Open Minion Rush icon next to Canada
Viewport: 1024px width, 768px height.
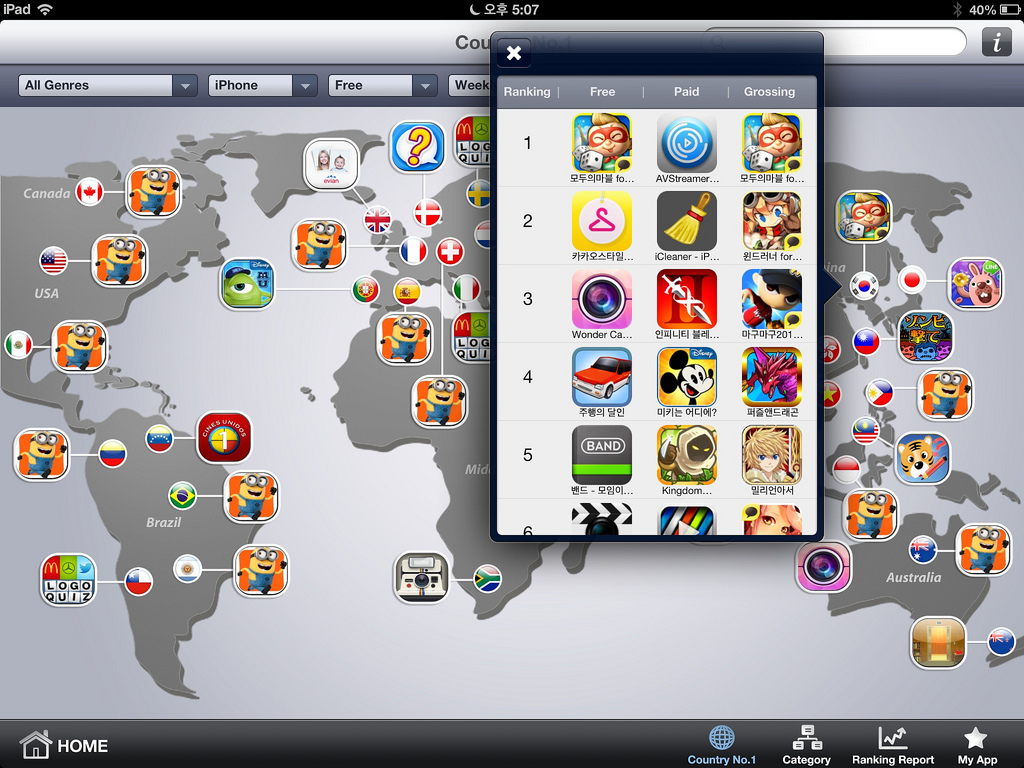point(153,192)
